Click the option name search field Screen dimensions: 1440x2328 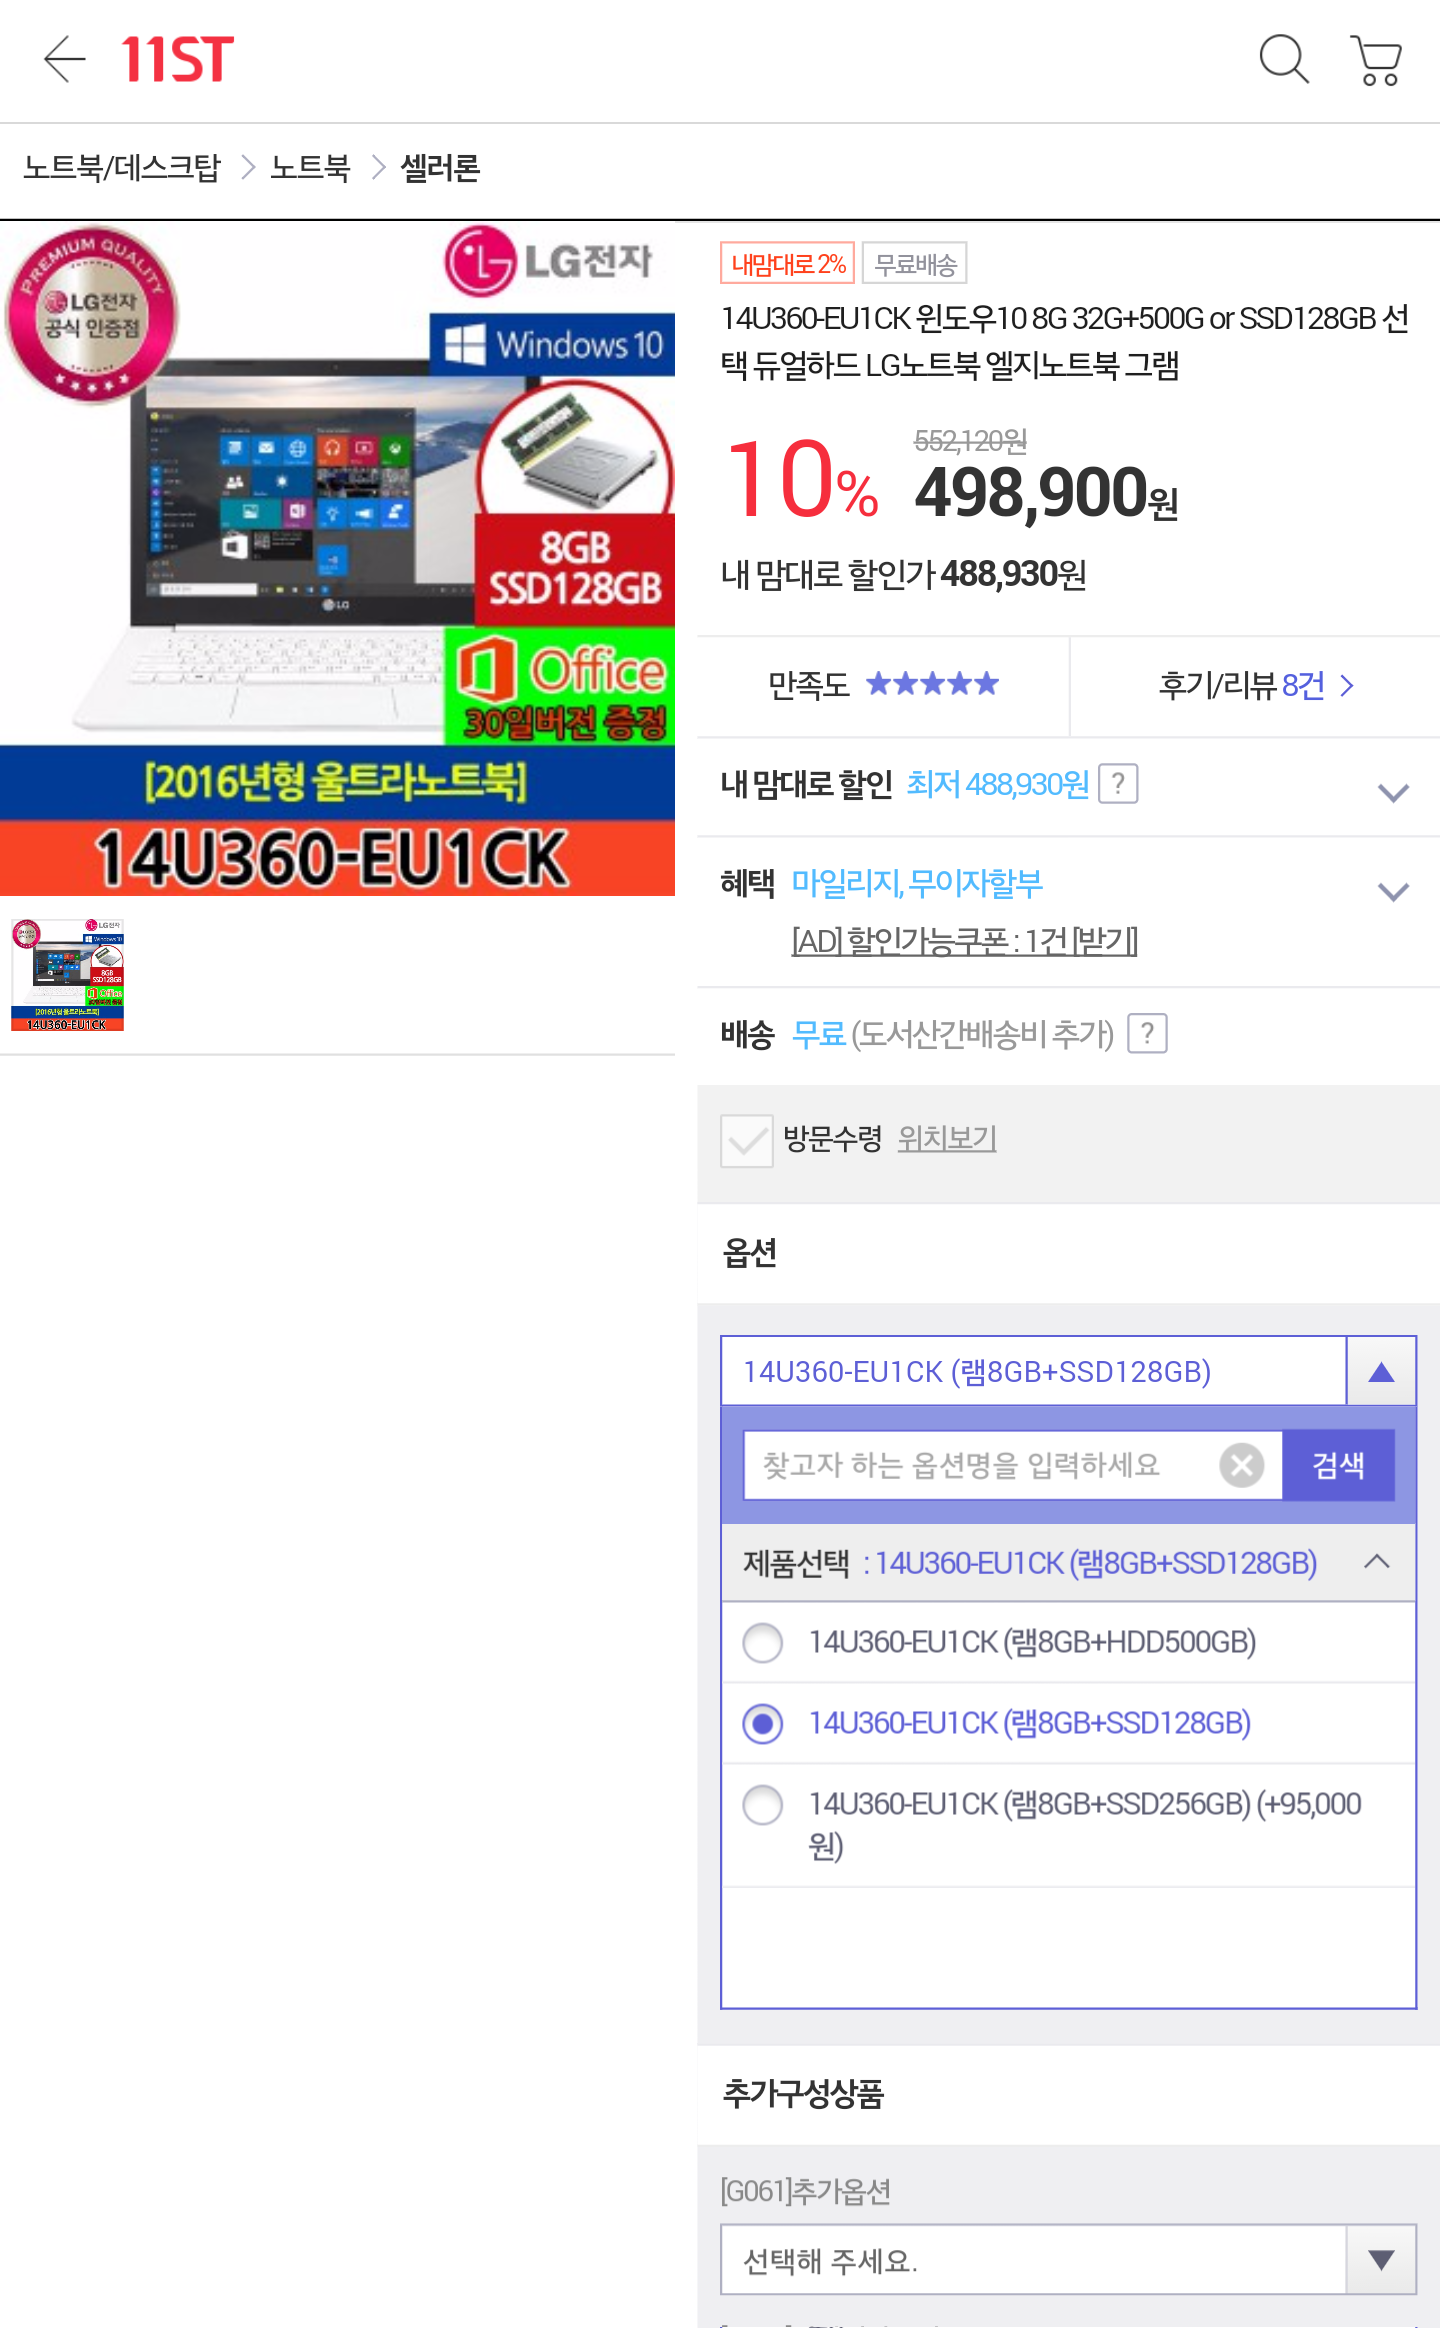[x=980, y=1466]
